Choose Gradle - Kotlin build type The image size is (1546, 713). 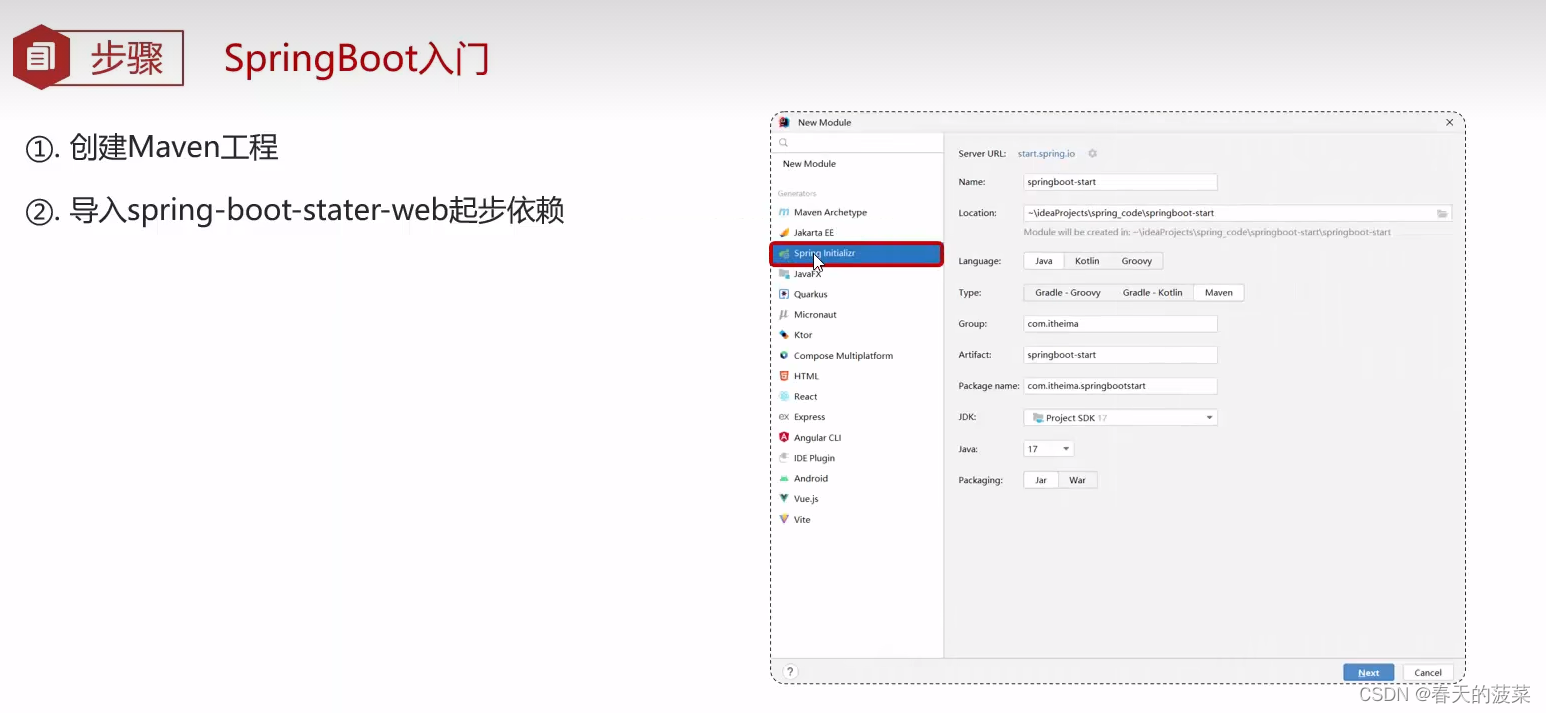click(x=1152, y=293)
